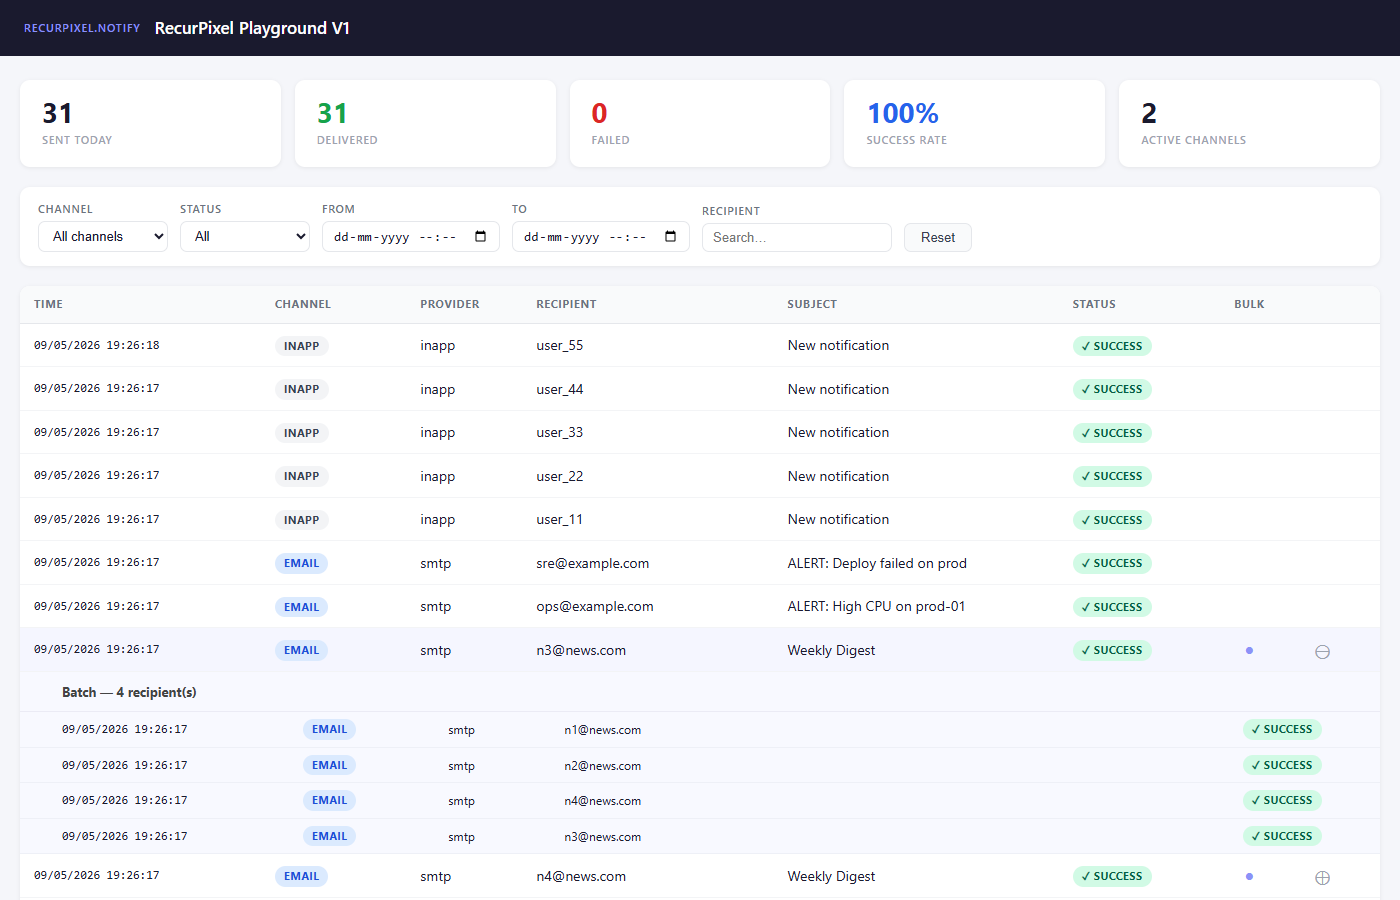Click the PROVIDER column header
The height and width of the screenshot is (900, 1400).
click(450, 304)
